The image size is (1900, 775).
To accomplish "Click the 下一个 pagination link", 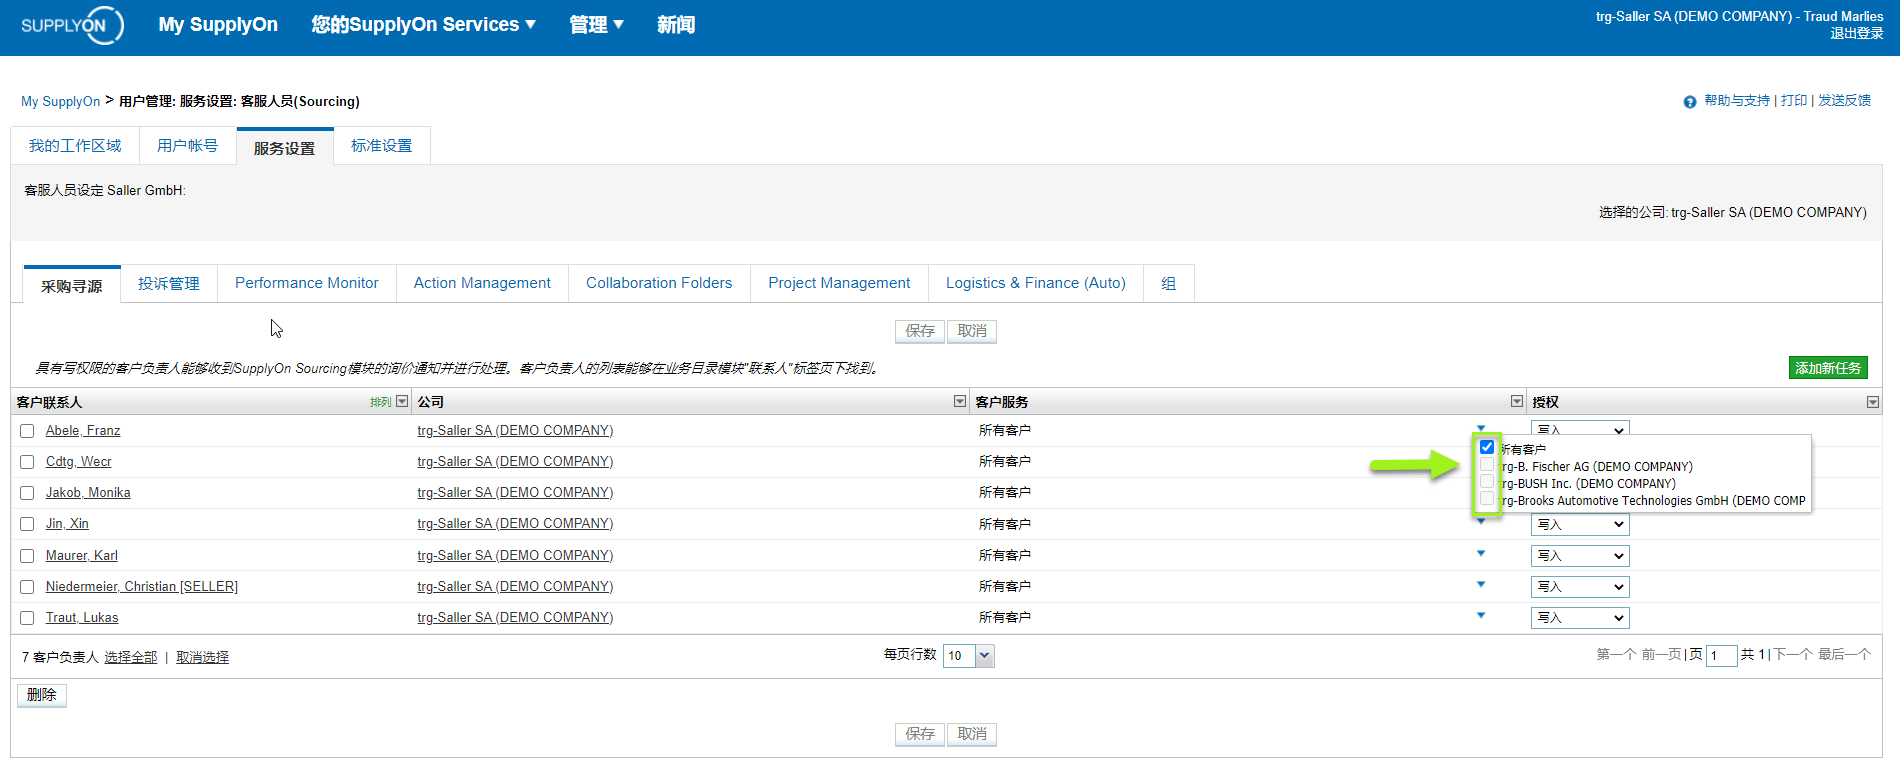I will pos(1792,655).
